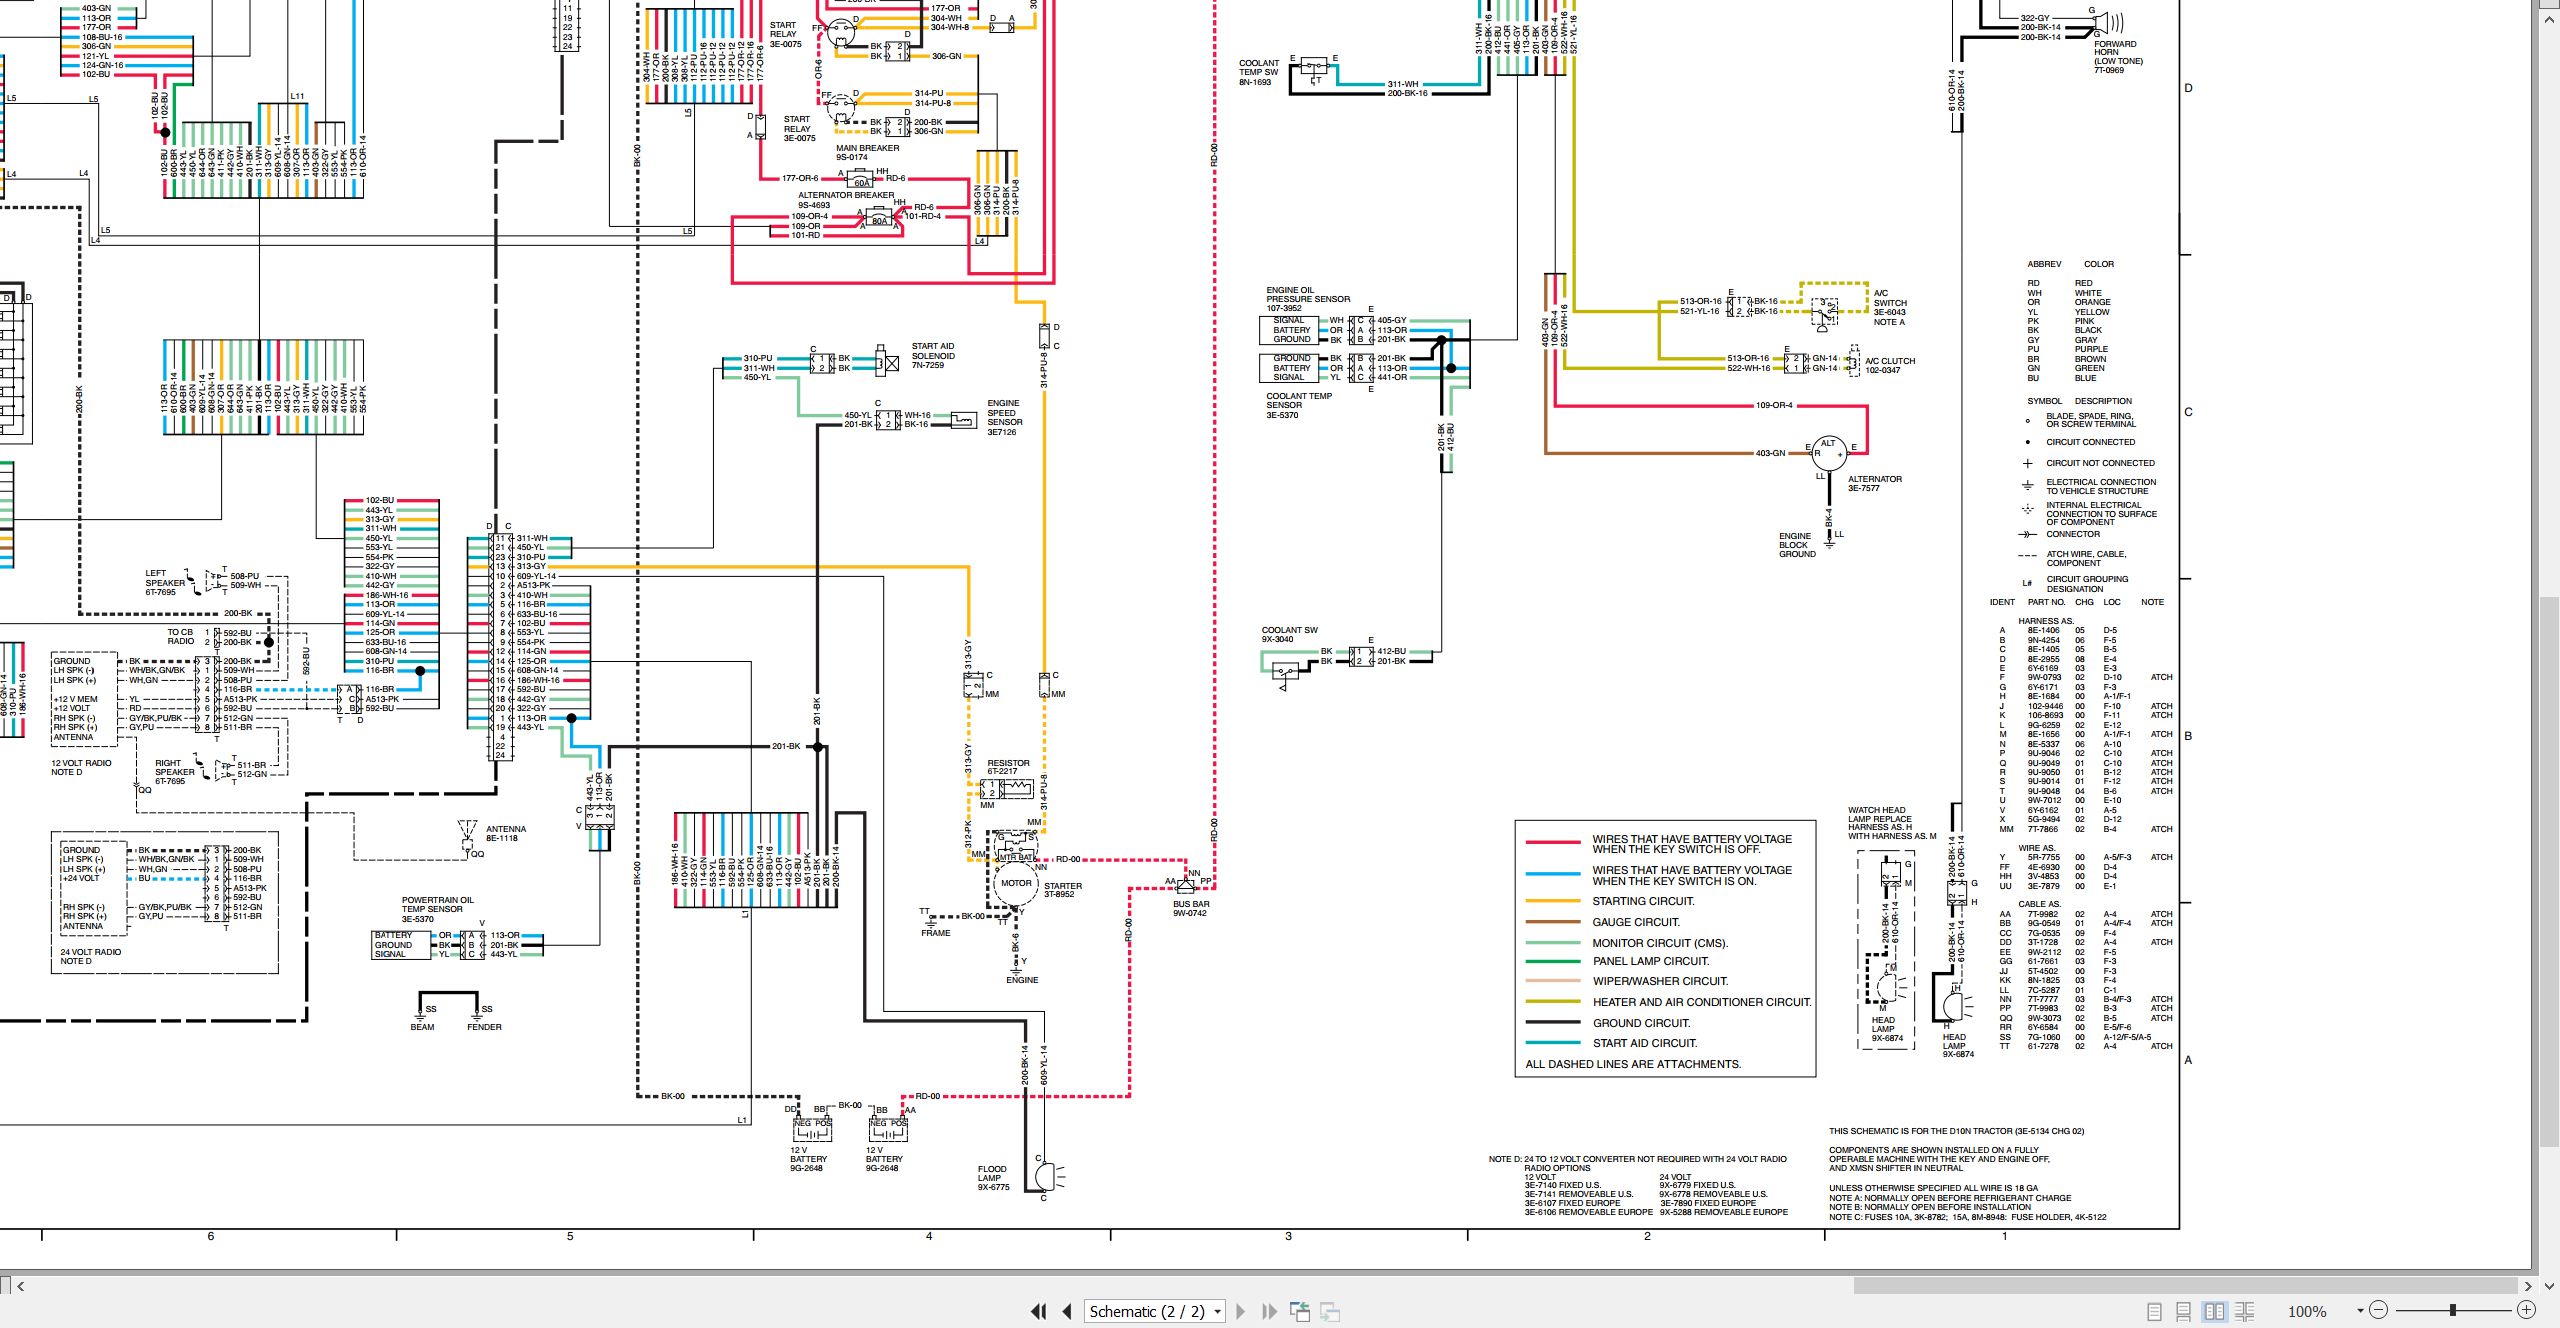Click the 12 VOLT RADIO NOTE D label
Viewport: 2560px width, 1328px height.
(x=81, y=768)
